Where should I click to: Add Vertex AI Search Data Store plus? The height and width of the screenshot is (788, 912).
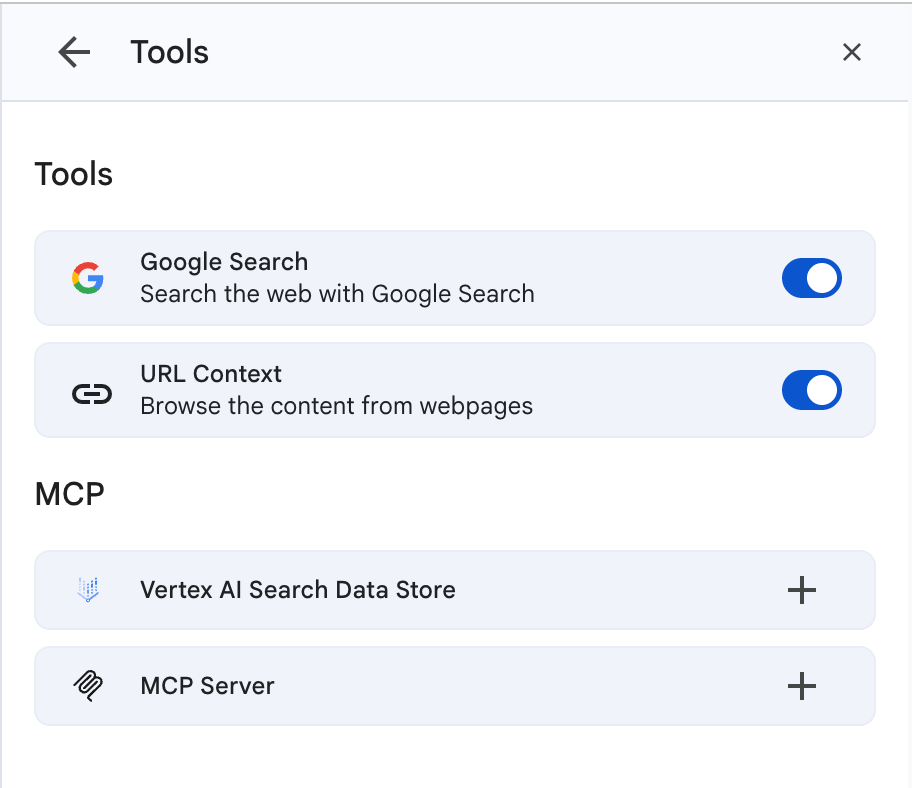(801, 590)
